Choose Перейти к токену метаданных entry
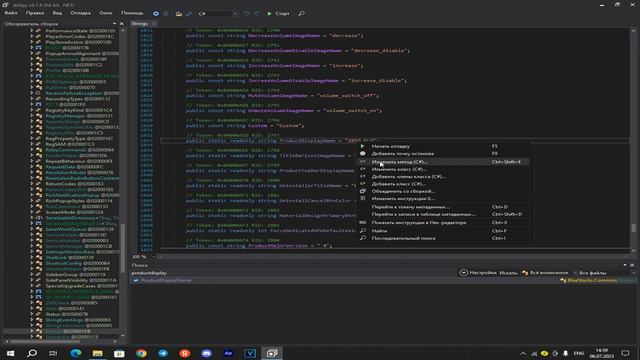 coord(444,207)
